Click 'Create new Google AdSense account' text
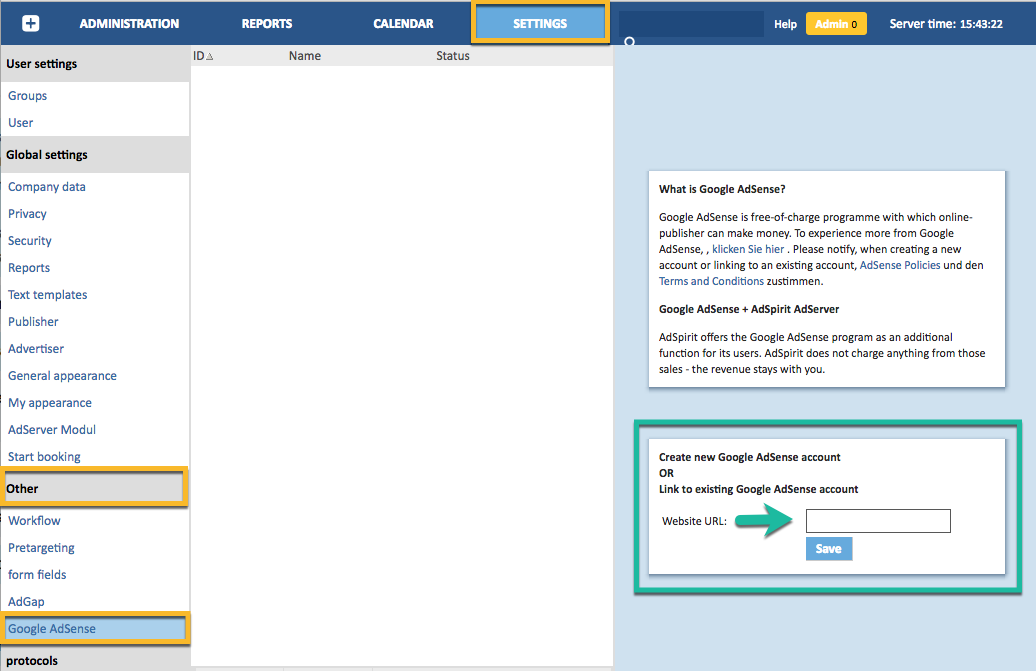The width and height of the screenshot is (1036, 671). [x=749, y=458]
